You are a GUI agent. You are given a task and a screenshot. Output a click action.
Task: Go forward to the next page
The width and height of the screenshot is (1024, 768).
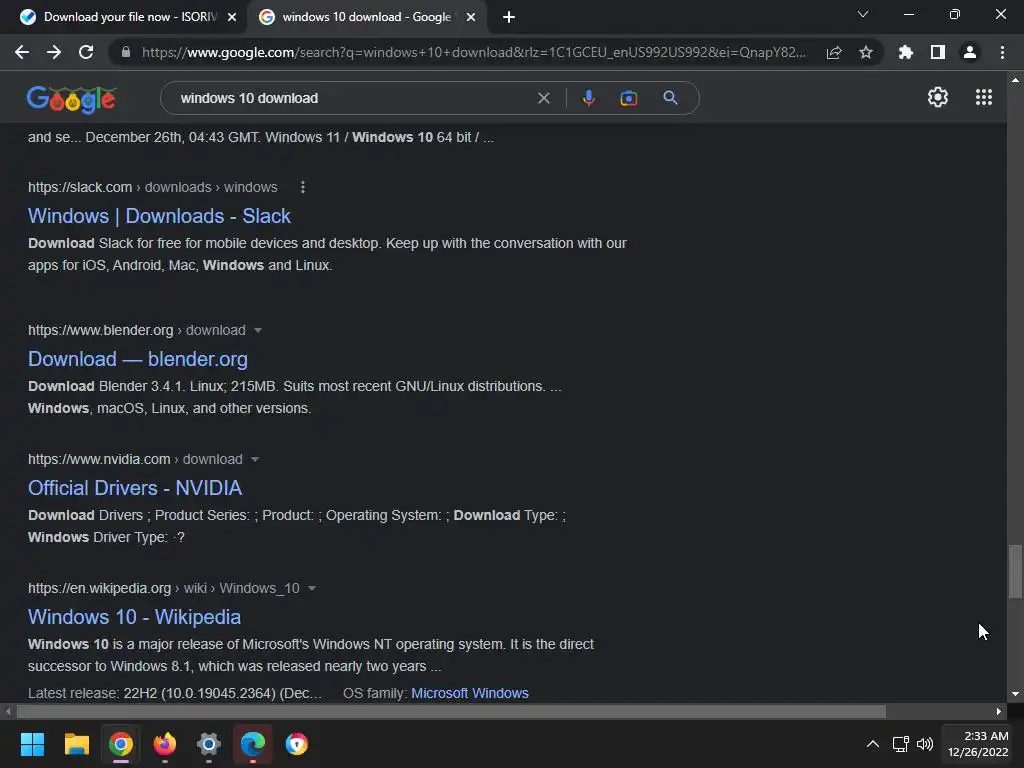pyautogui.click(x=54, y=52)
